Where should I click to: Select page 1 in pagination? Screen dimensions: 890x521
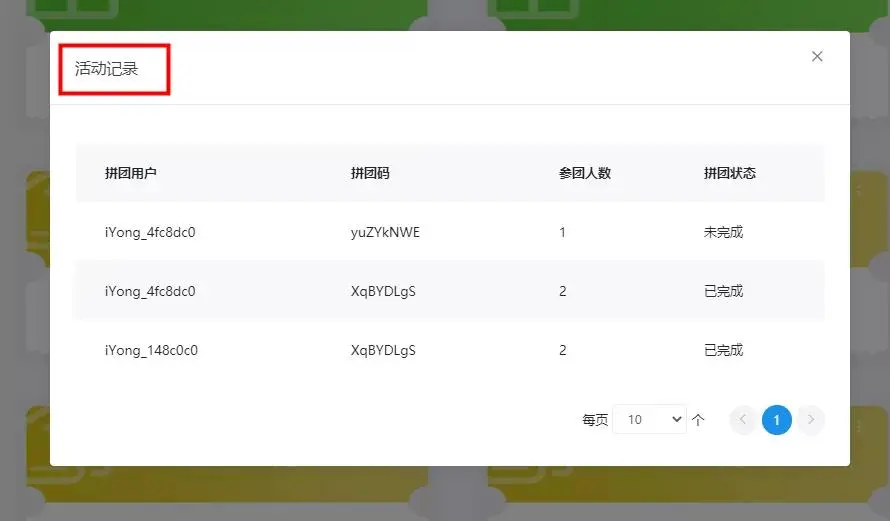pos(777,420)
